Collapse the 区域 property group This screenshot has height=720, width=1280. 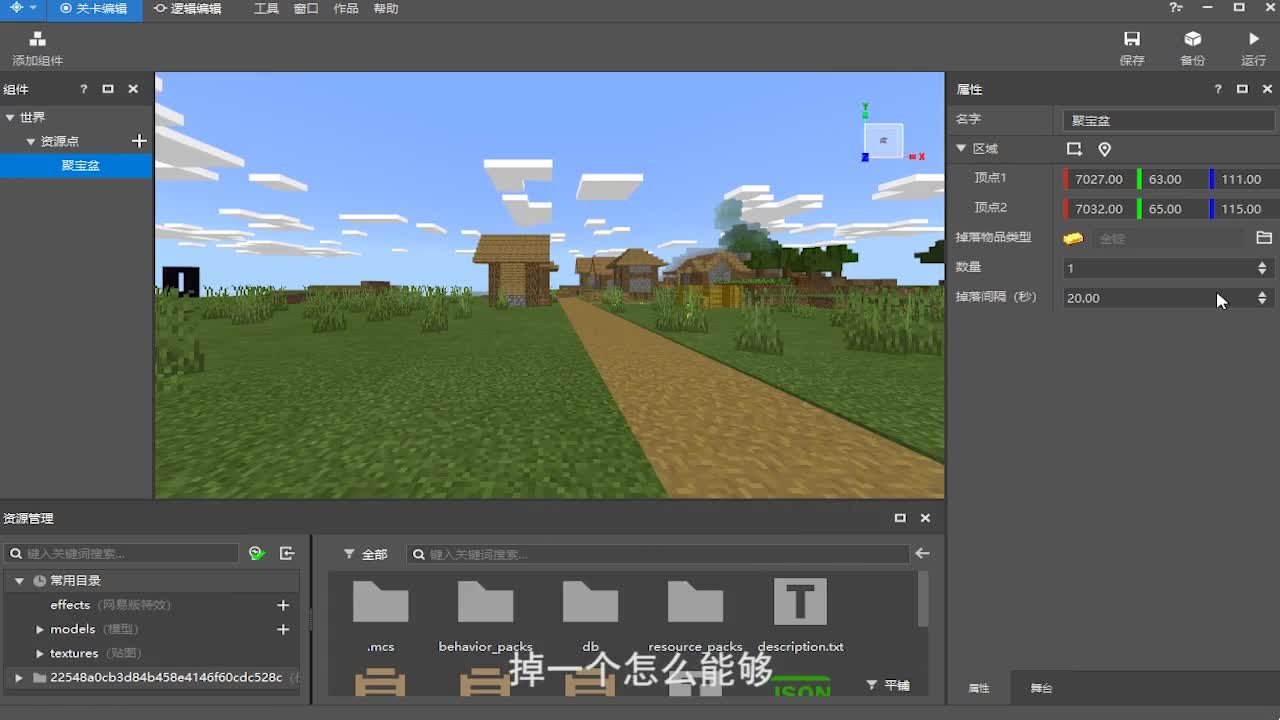click(x=961, y=149)
